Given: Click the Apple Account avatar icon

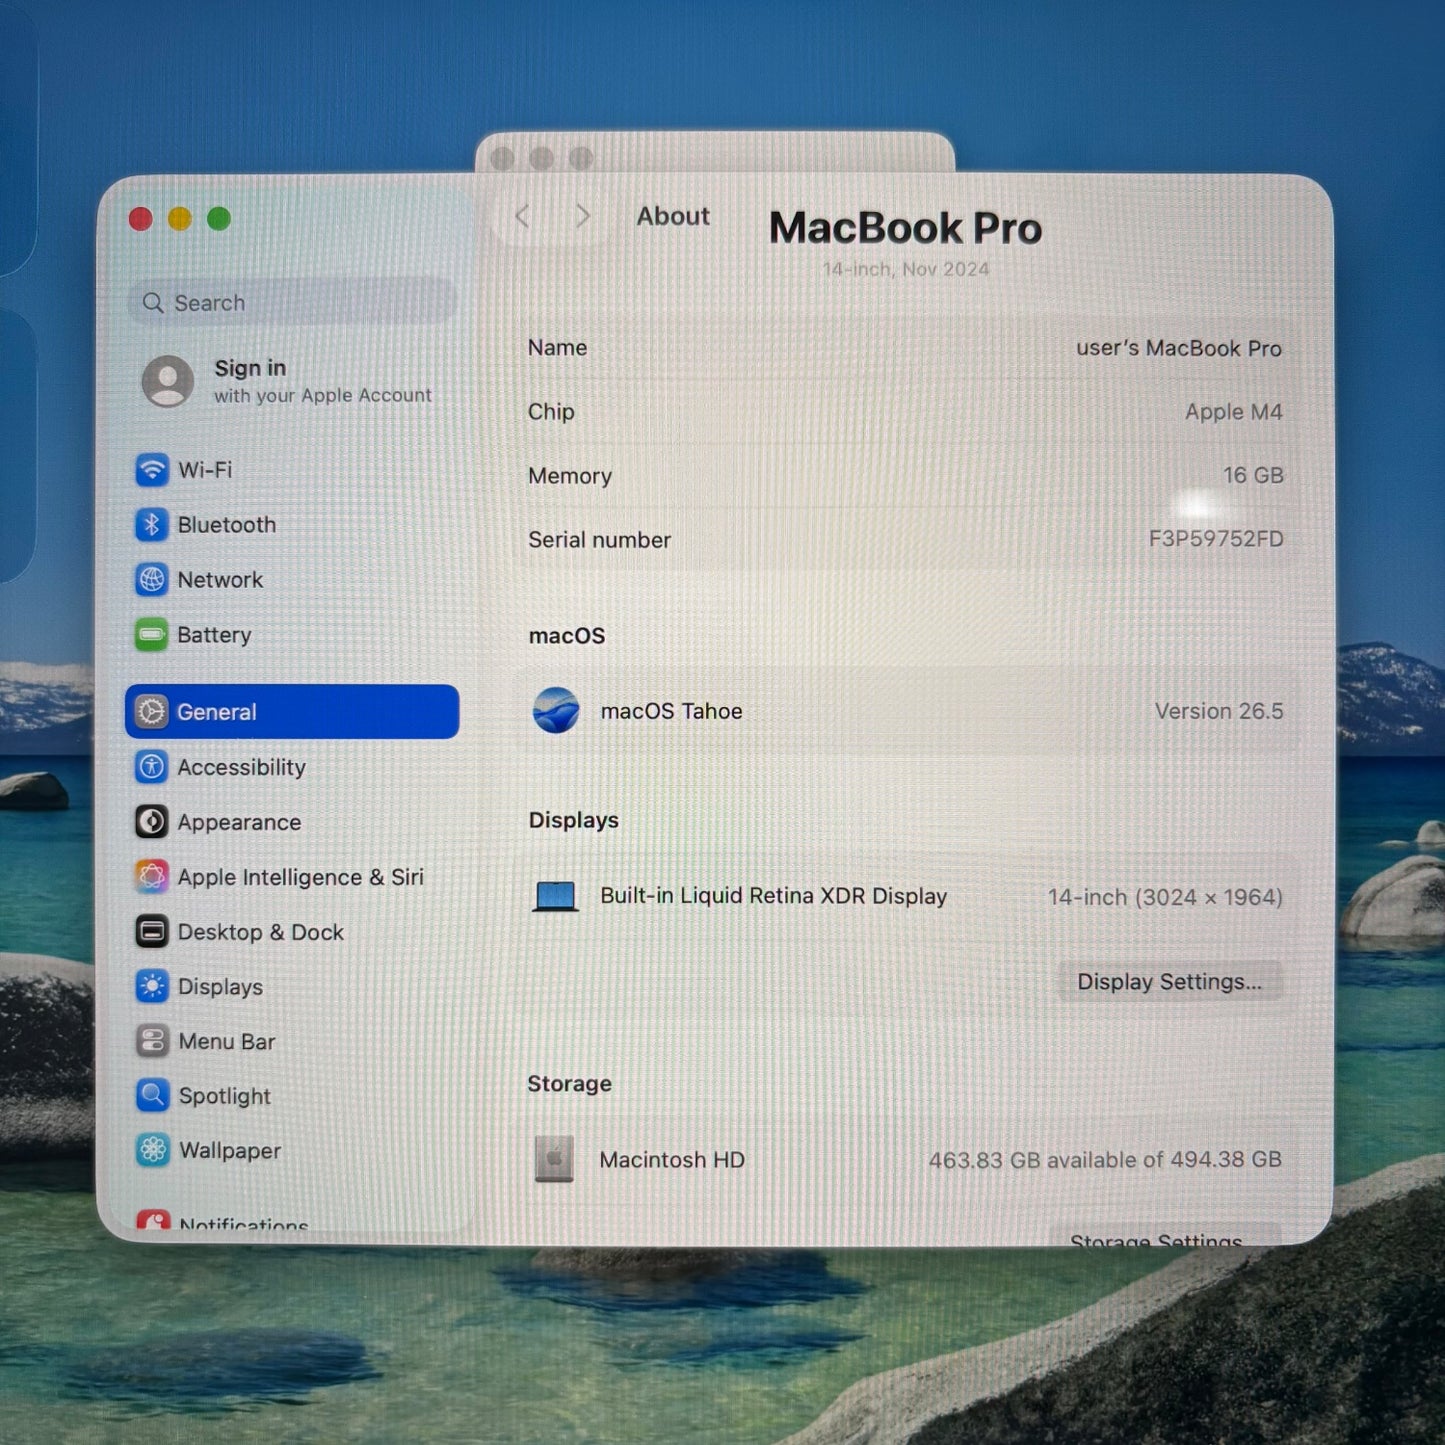Looking at the screenshot, I should pos(168,381).
